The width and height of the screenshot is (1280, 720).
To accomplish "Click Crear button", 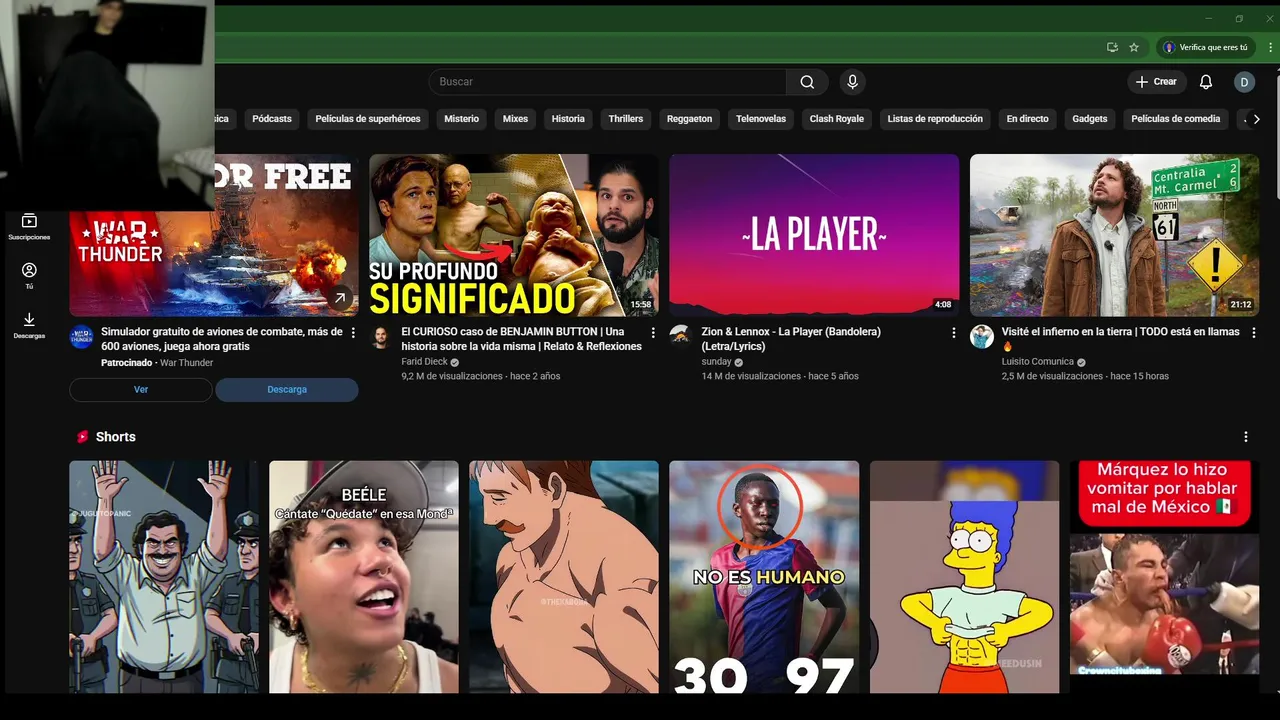I will (1156, 82).
